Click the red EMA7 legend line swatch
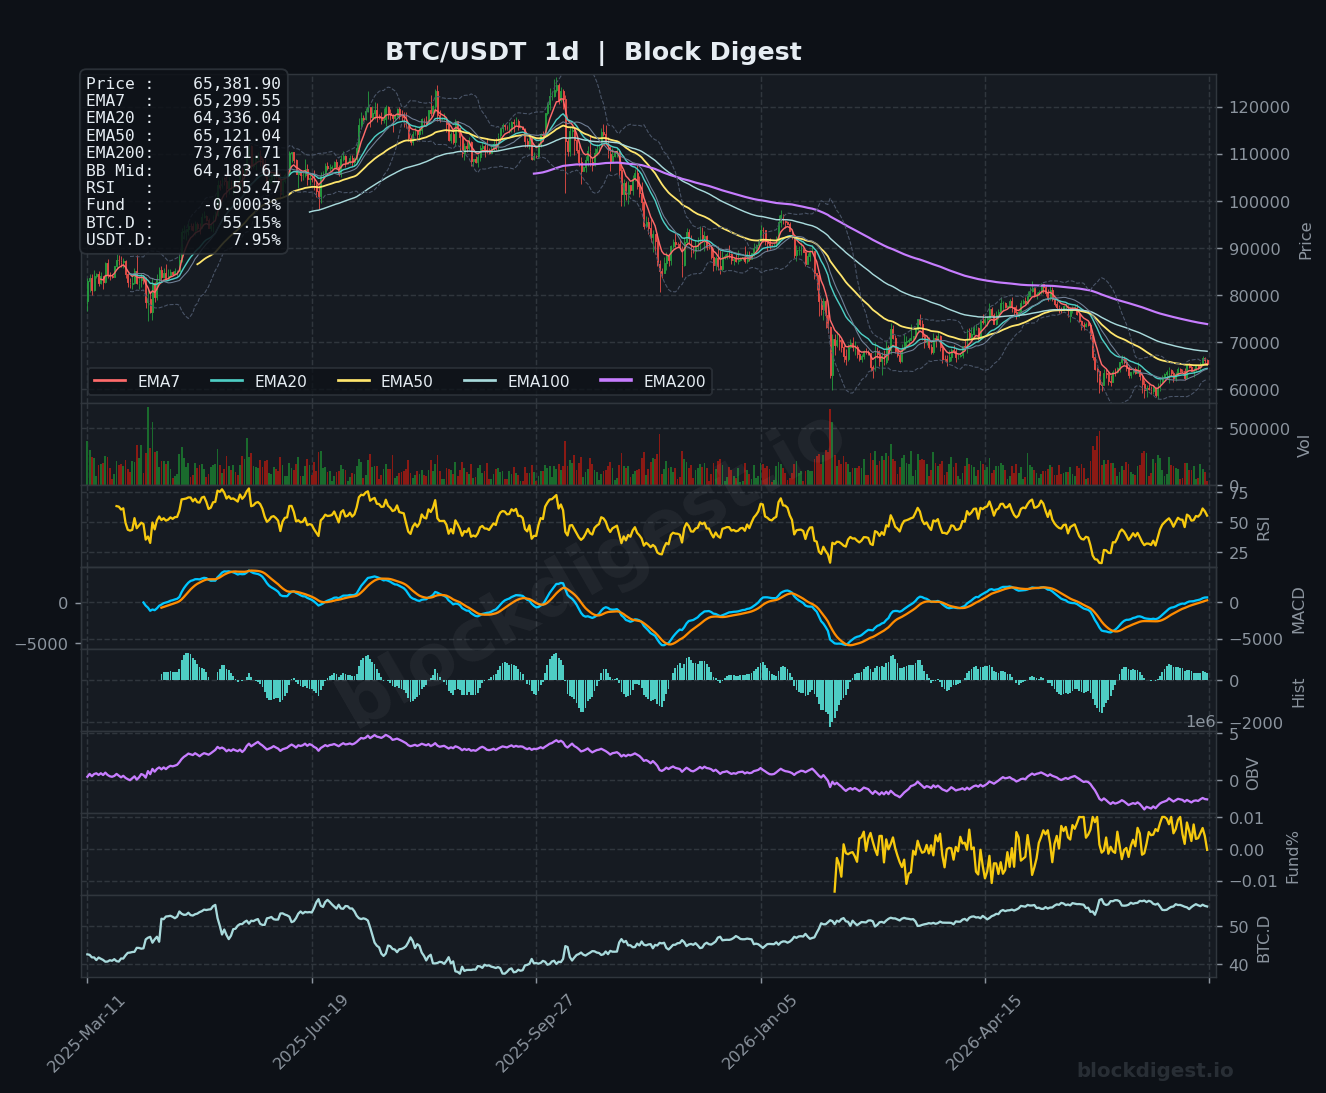This screenshot has height=1093, width=1326. pos(110,381)
